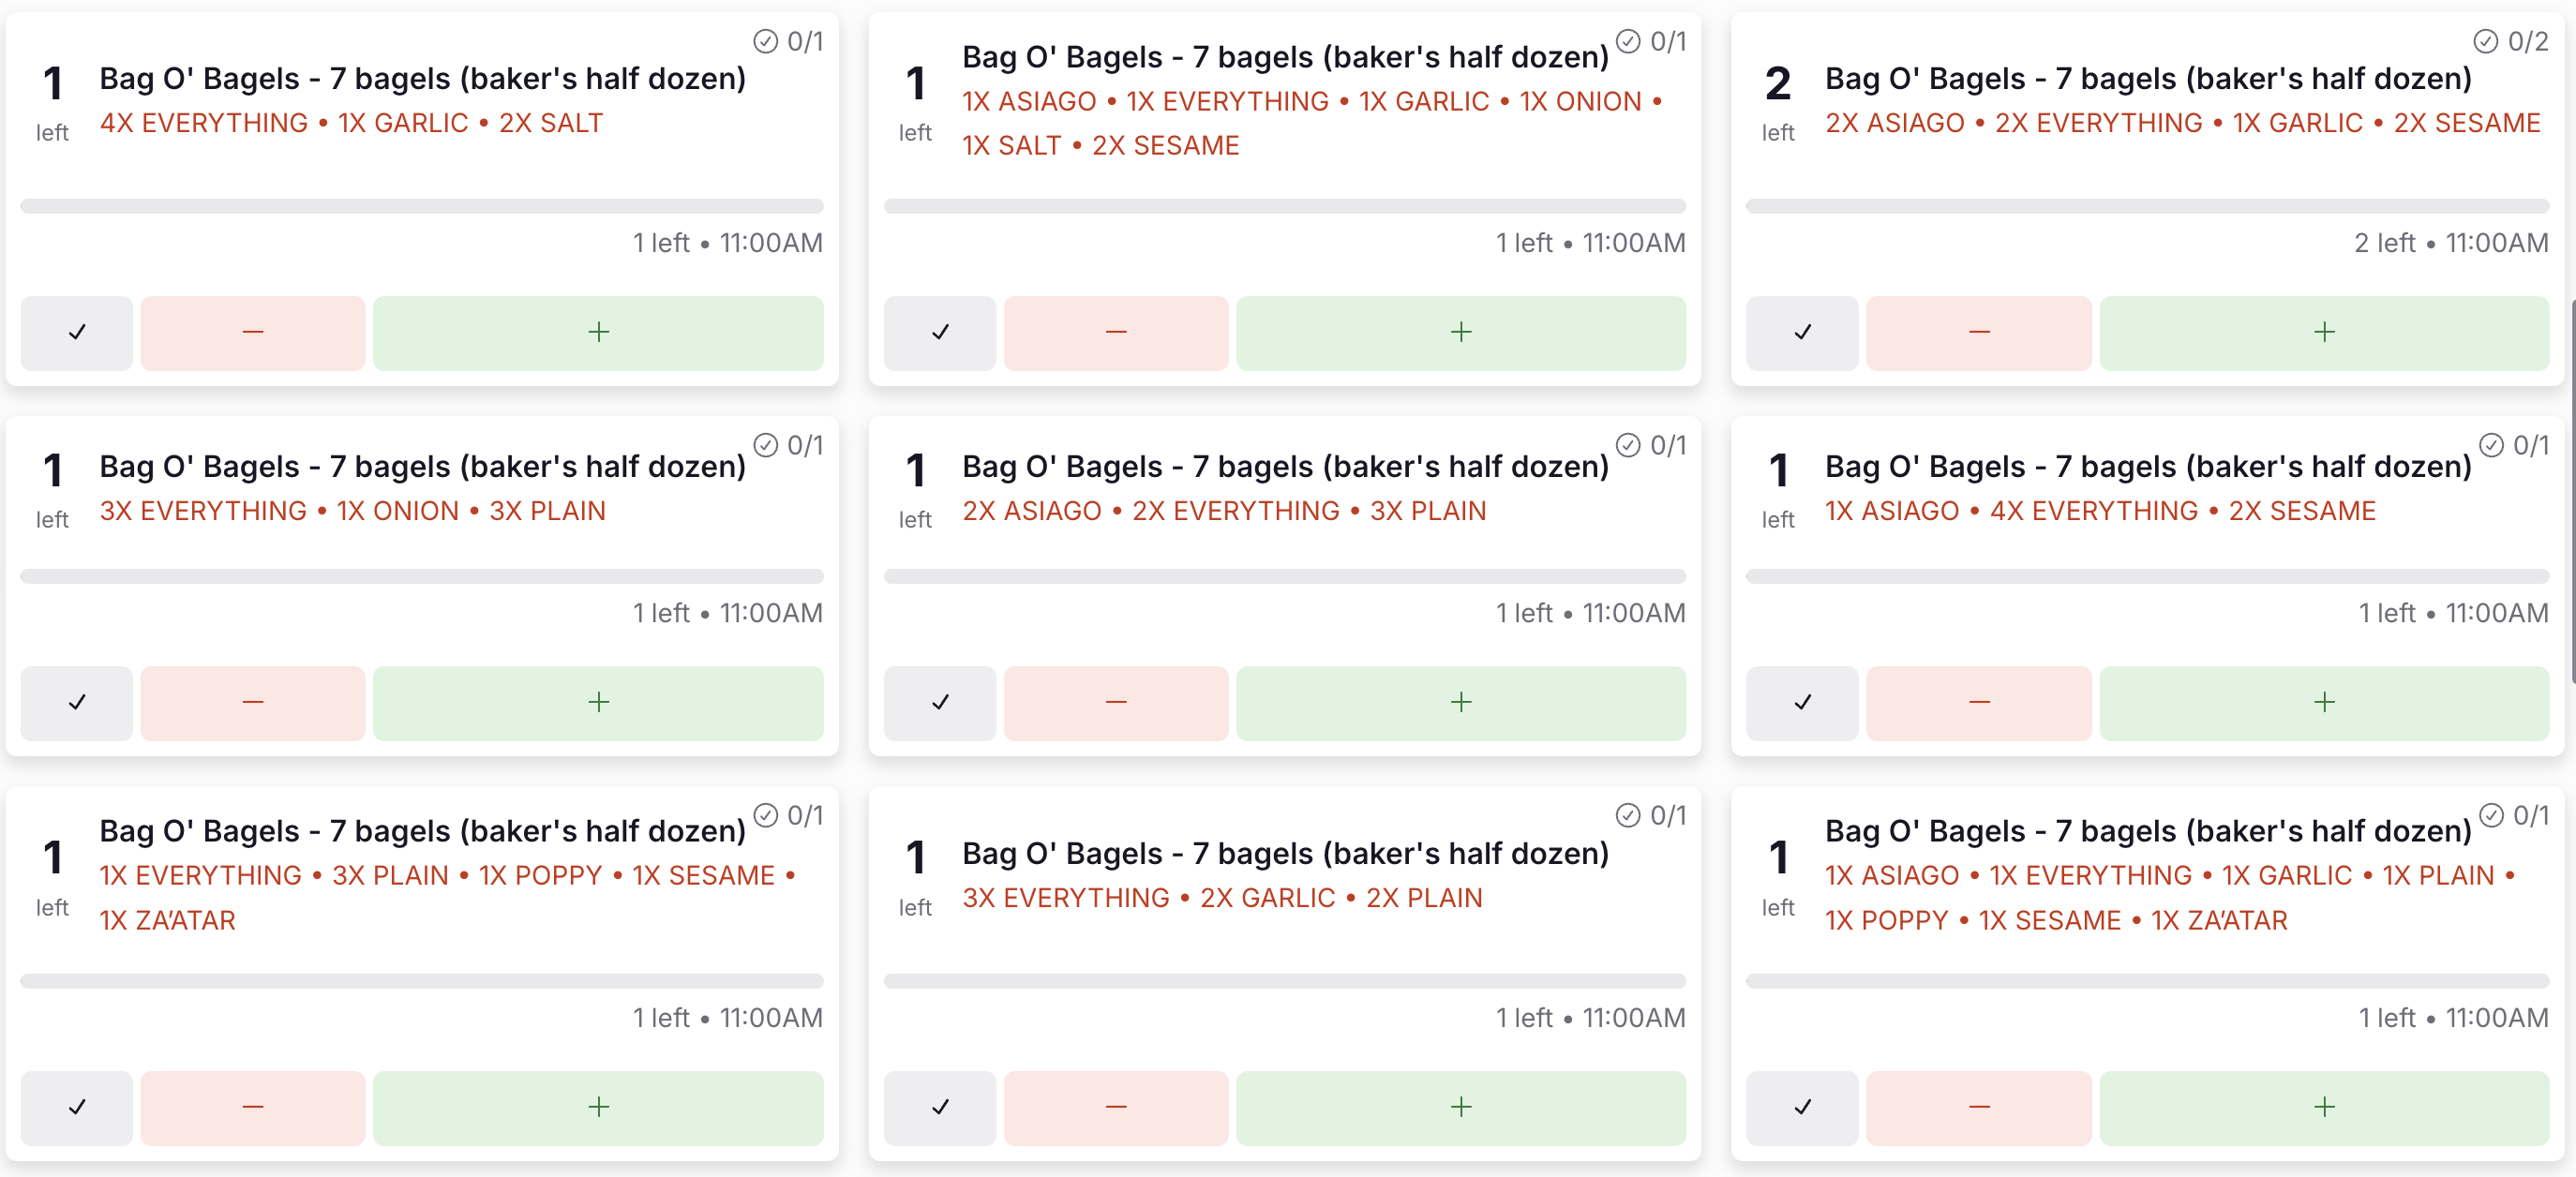Decrease count on Poppy, Sesame, Za'atar seven-flavor order
The image size is (2576, 1177).
[x=1979, y=1107]
